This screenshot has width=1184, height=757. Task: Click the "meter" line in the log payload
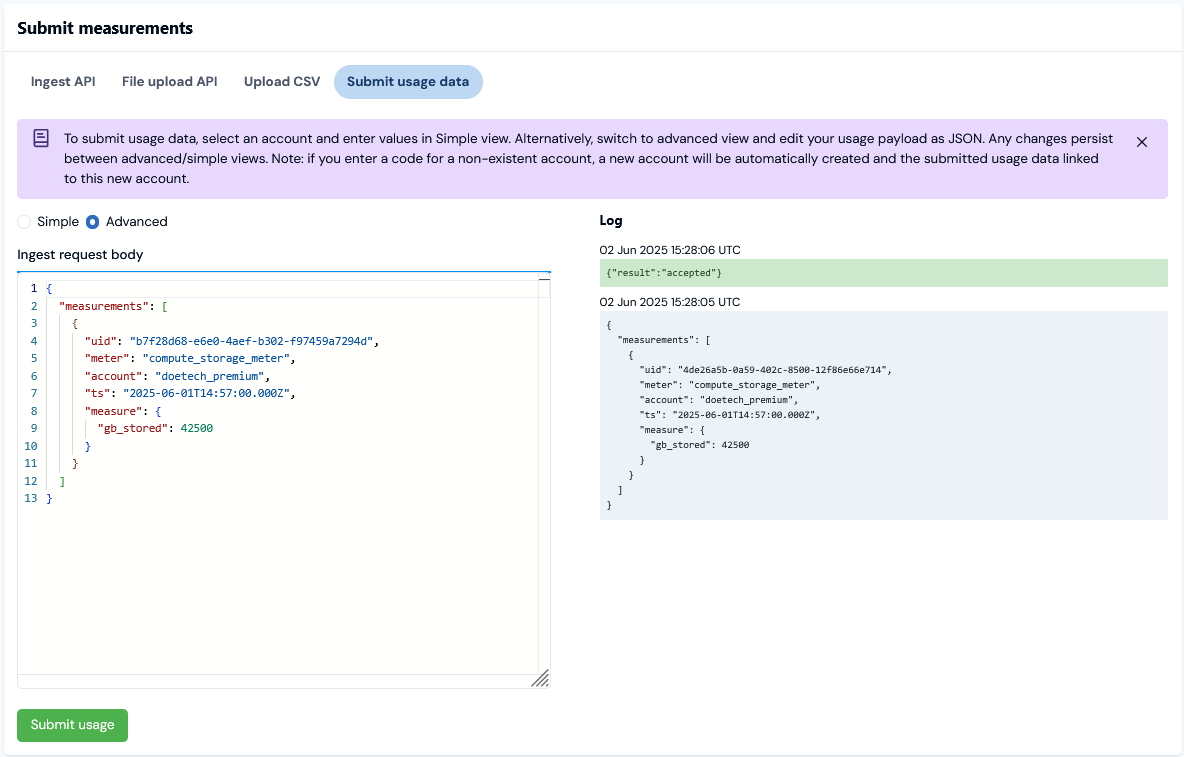pos(729,385)
